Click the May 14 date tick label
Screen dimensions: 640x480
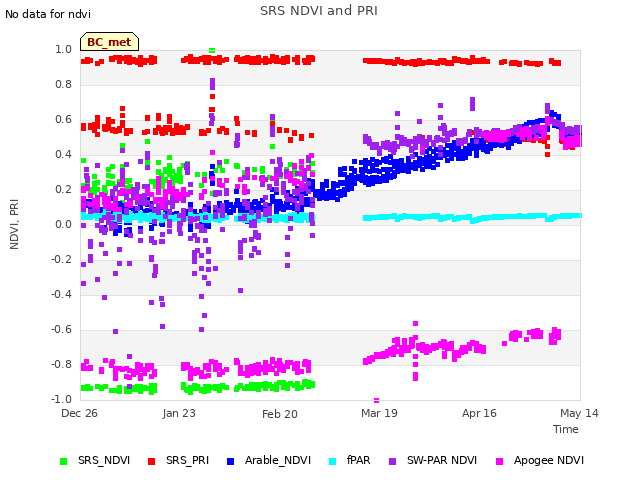pos(579,413)
